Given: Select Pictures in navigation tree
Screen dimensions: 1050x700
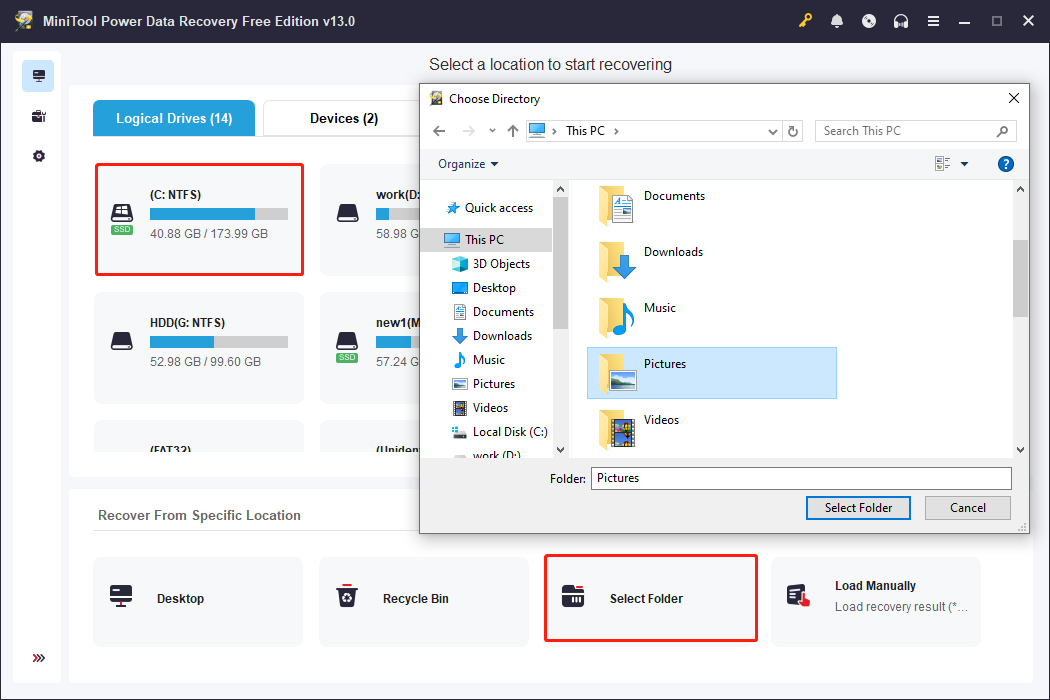Looking at the screenshot, I should coord(485,384).
